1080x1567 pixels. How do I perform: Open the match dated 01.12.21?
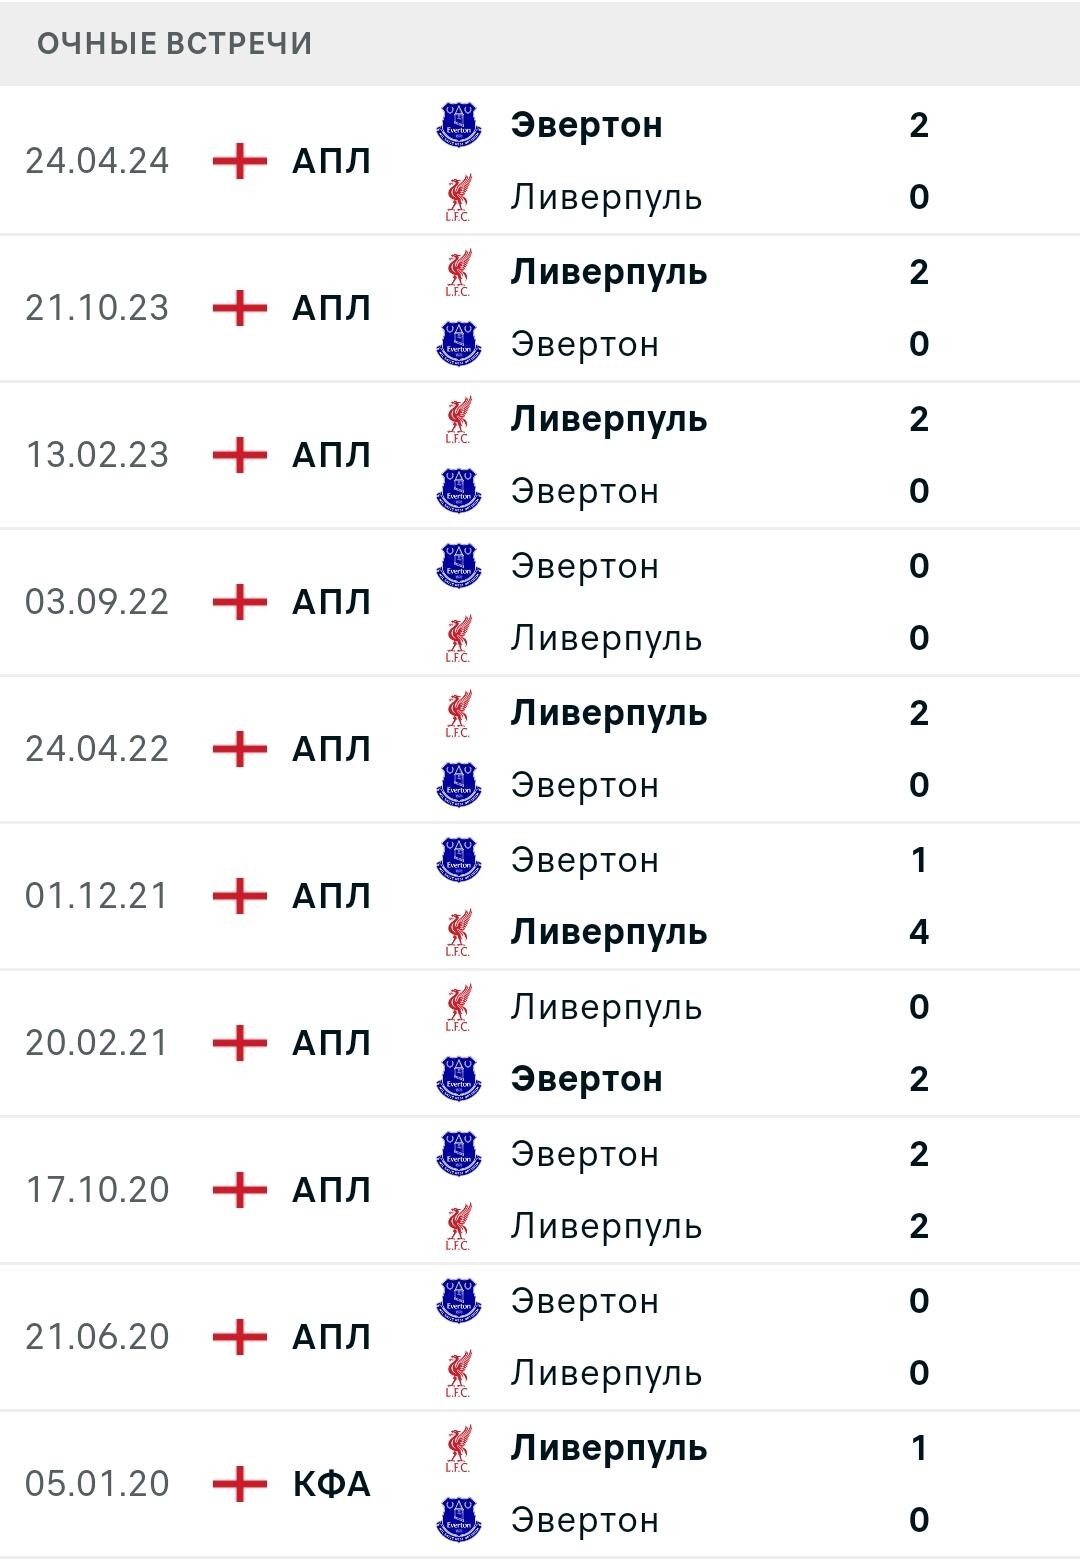(x=540, y=896)
